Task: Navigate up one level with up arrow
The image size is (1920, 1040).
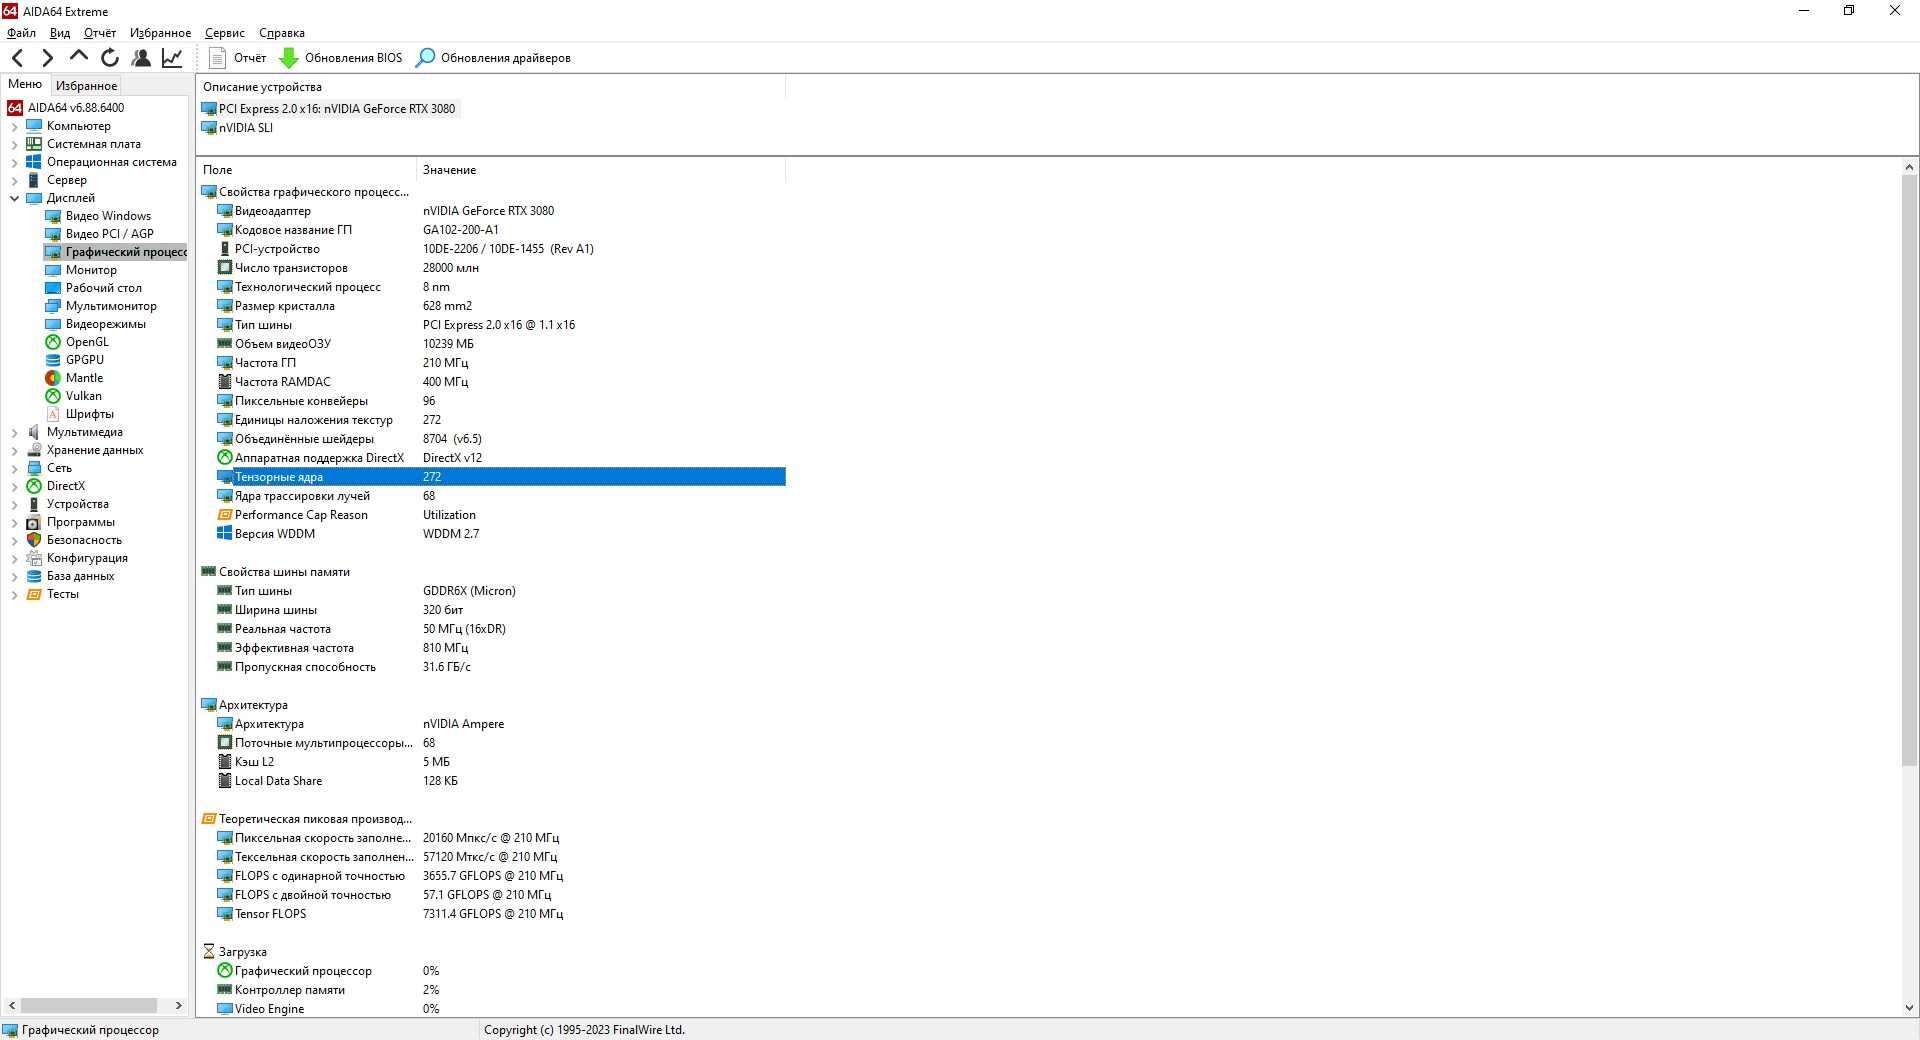Action: point(79,57)
